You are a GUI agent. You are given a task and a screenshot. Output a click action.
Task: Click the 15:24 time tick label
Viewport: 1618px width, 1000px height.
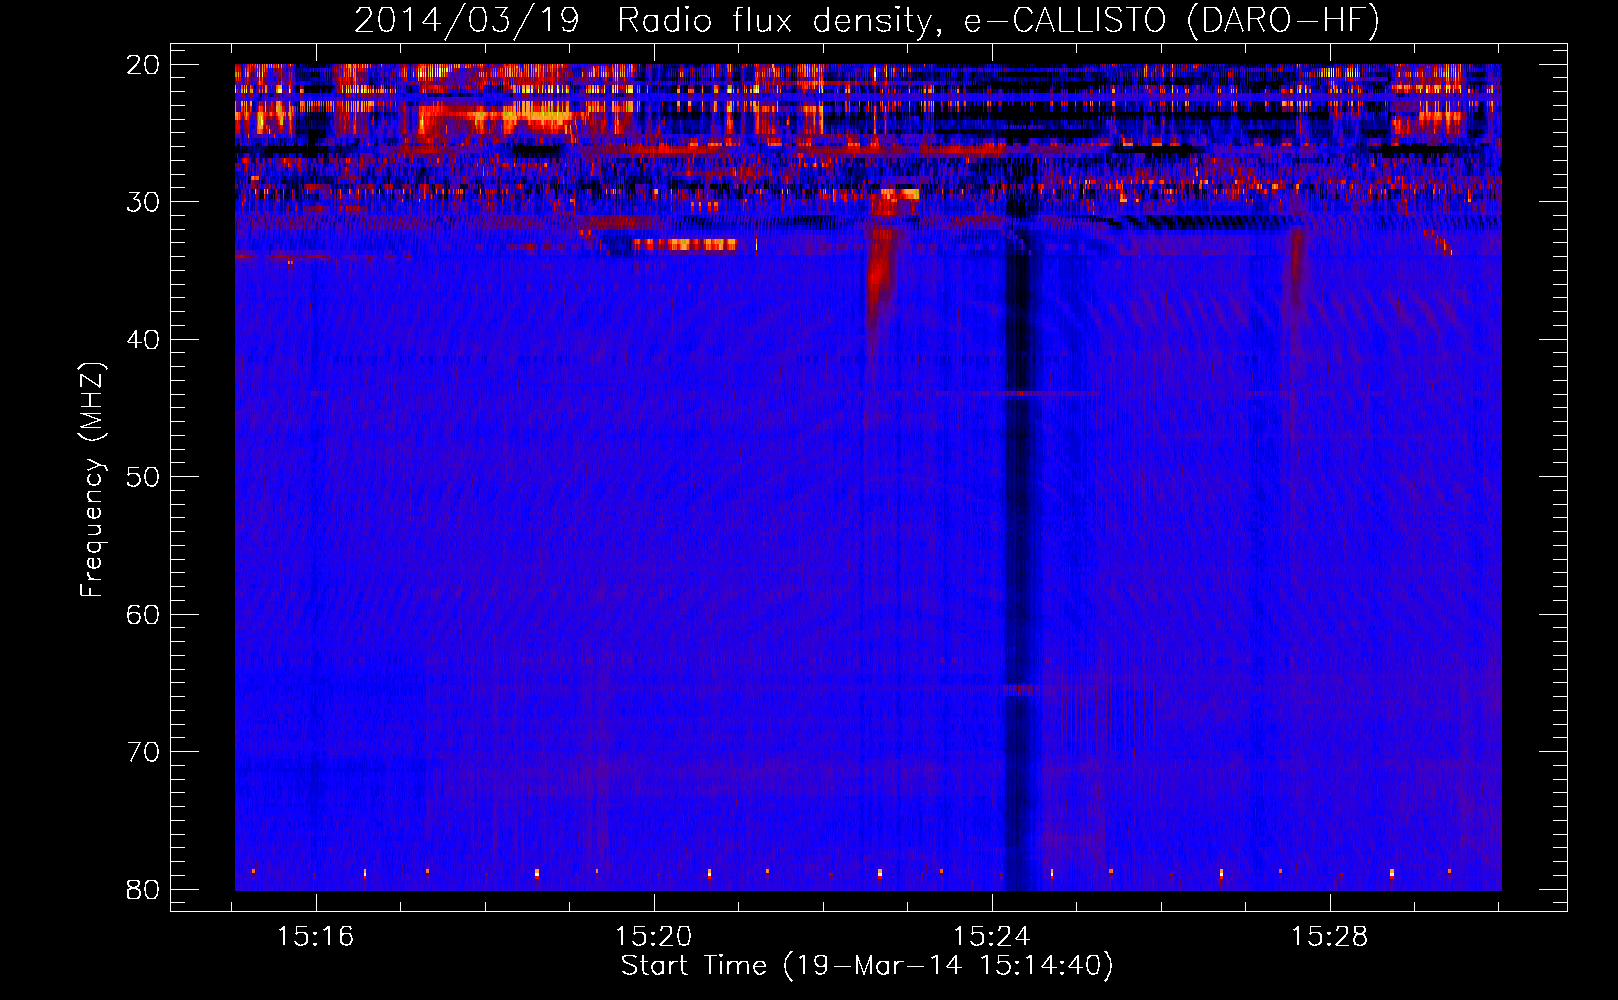[992, 937]
